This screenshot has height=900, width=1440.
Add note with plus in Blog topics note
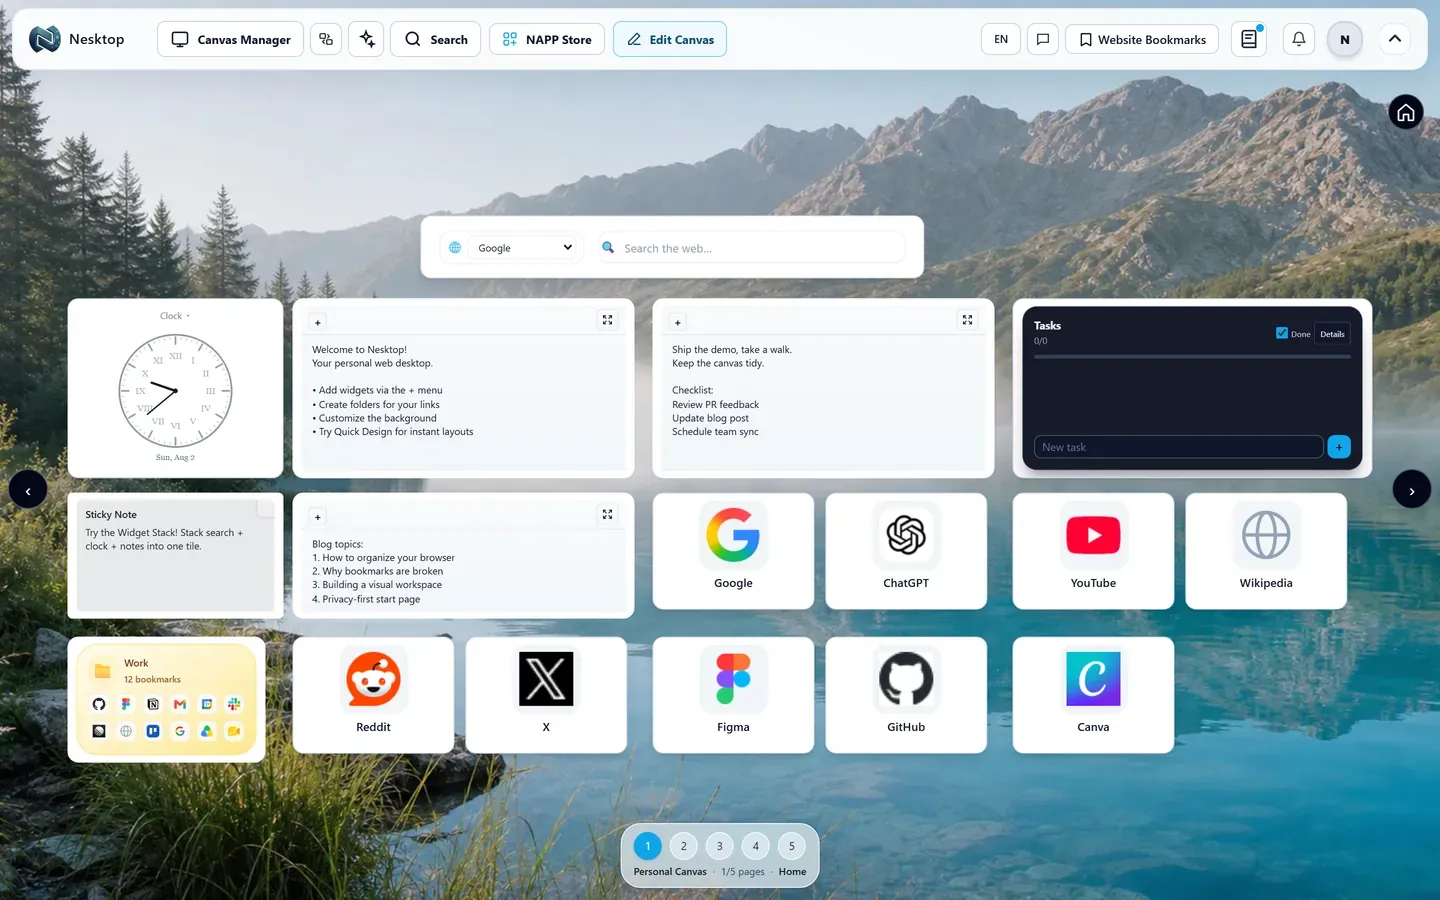pos(318,516)
